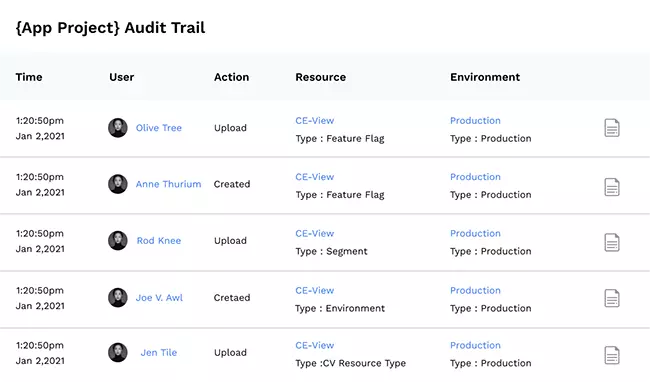Click the Resource column header
This screenshot has width=650, height=382.
320,77
